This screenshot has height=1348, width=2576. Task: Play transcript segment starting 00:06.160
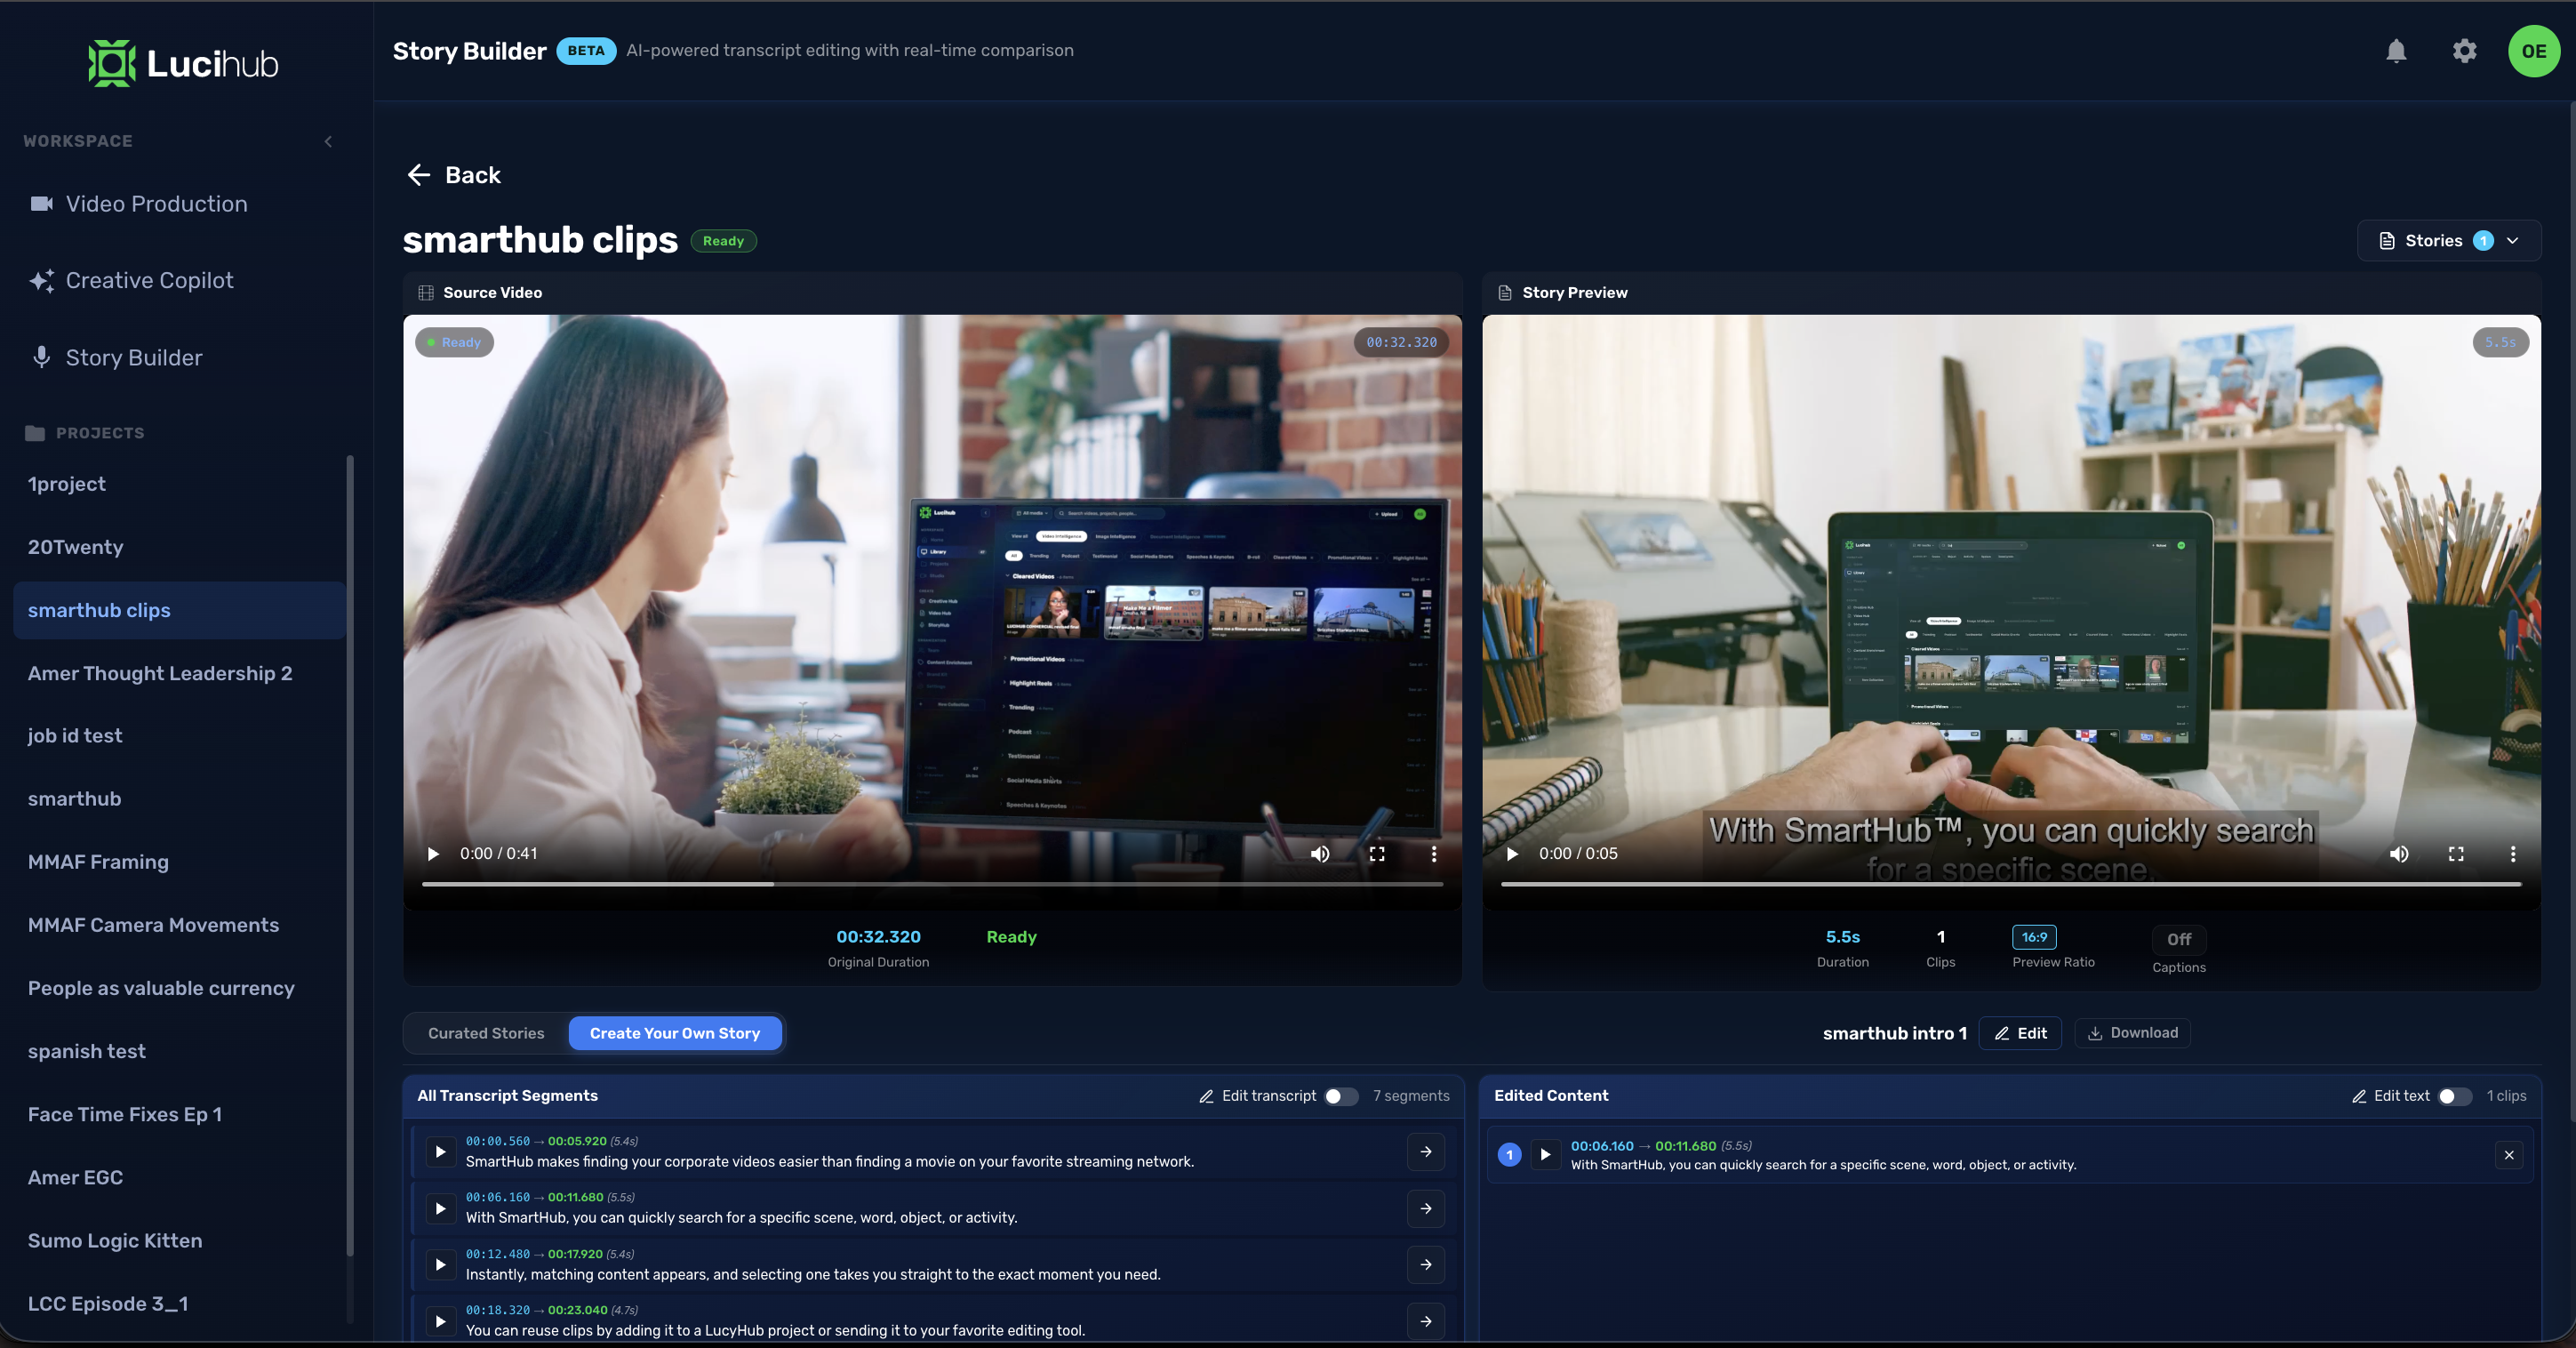point(440,1208)
